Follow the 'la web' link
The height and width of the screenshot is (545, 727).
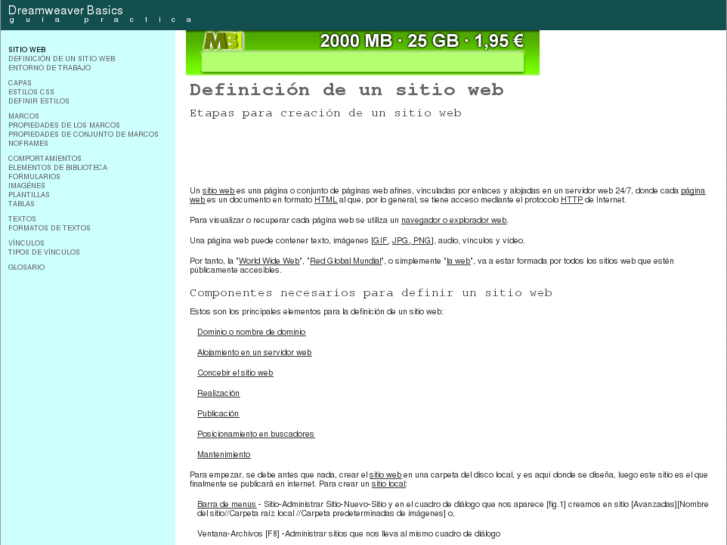(x=458, y=261)
